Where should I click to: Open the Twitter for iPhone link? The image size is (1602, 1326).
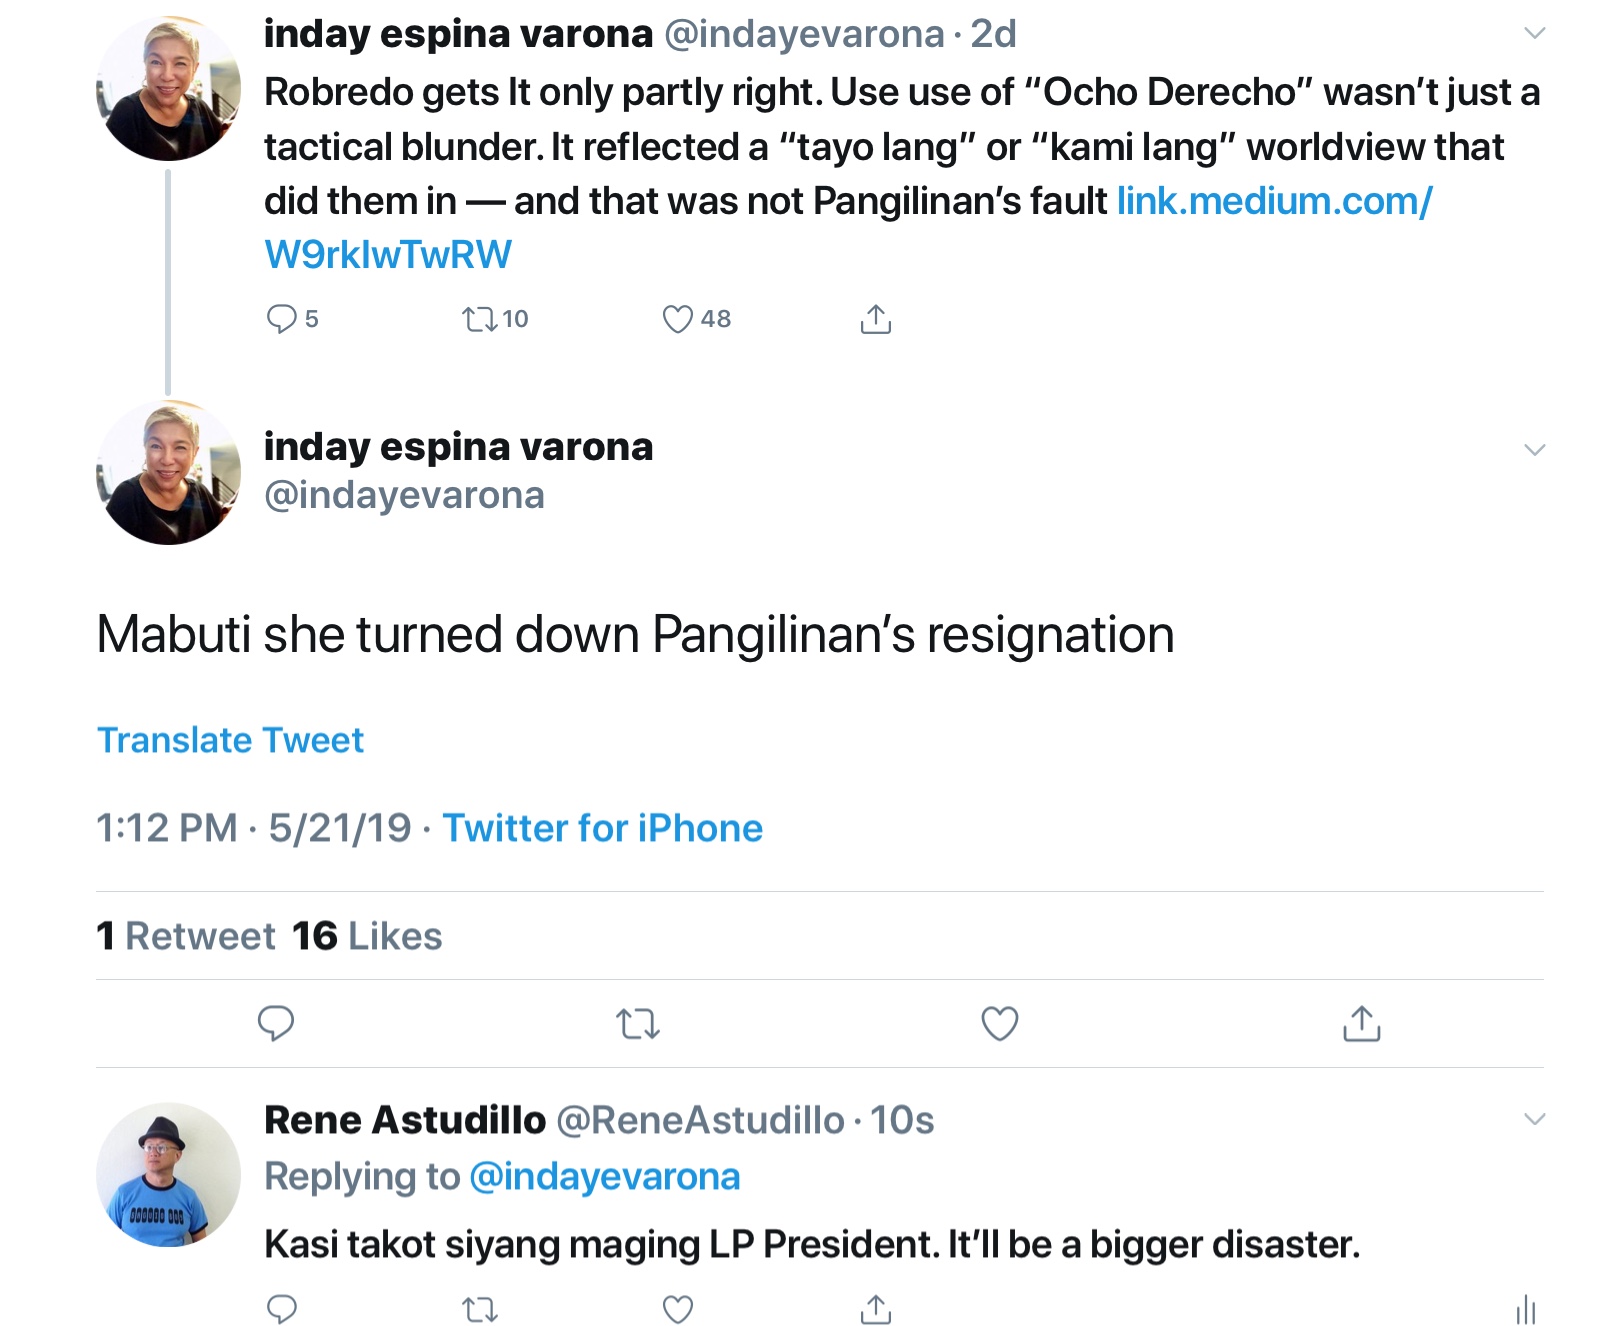[602, 828]
